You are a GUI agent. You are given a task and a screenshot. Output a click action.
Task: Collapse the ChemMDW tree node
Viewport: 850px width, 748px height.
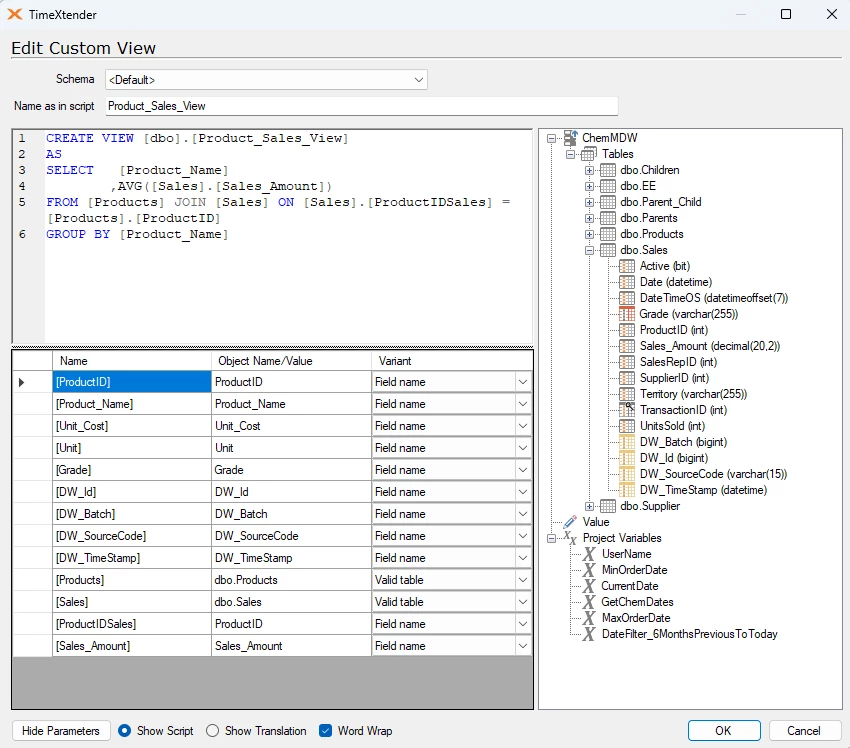(551, 138)
